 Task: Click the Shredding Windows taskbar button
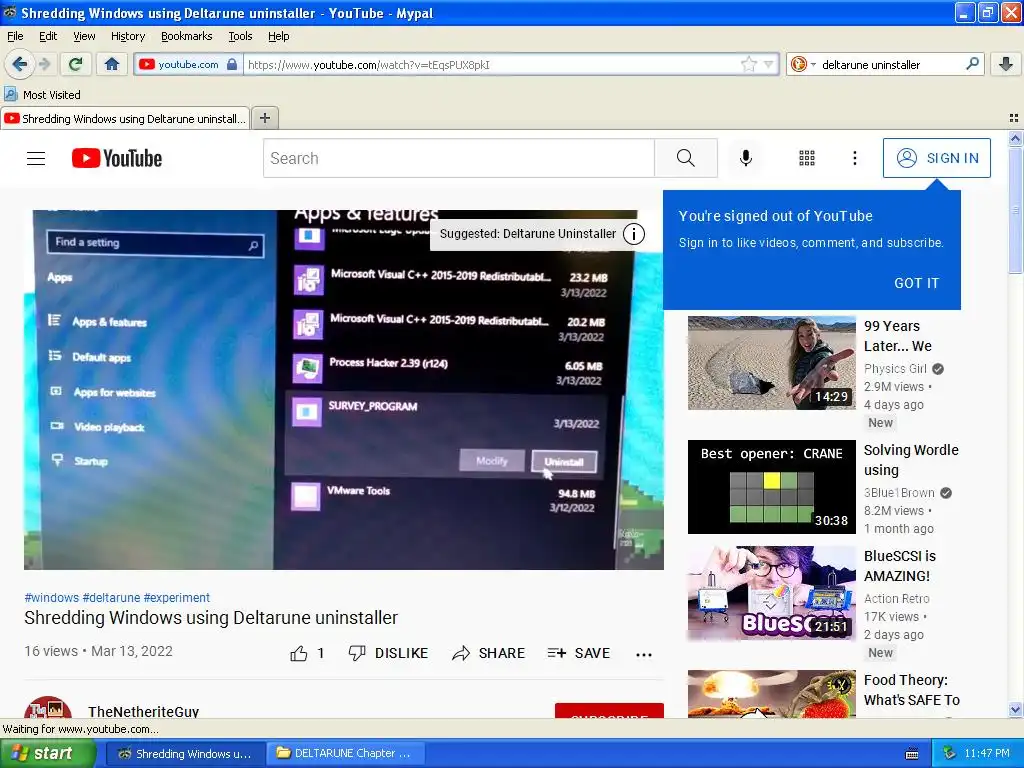(x=185, y=753)
